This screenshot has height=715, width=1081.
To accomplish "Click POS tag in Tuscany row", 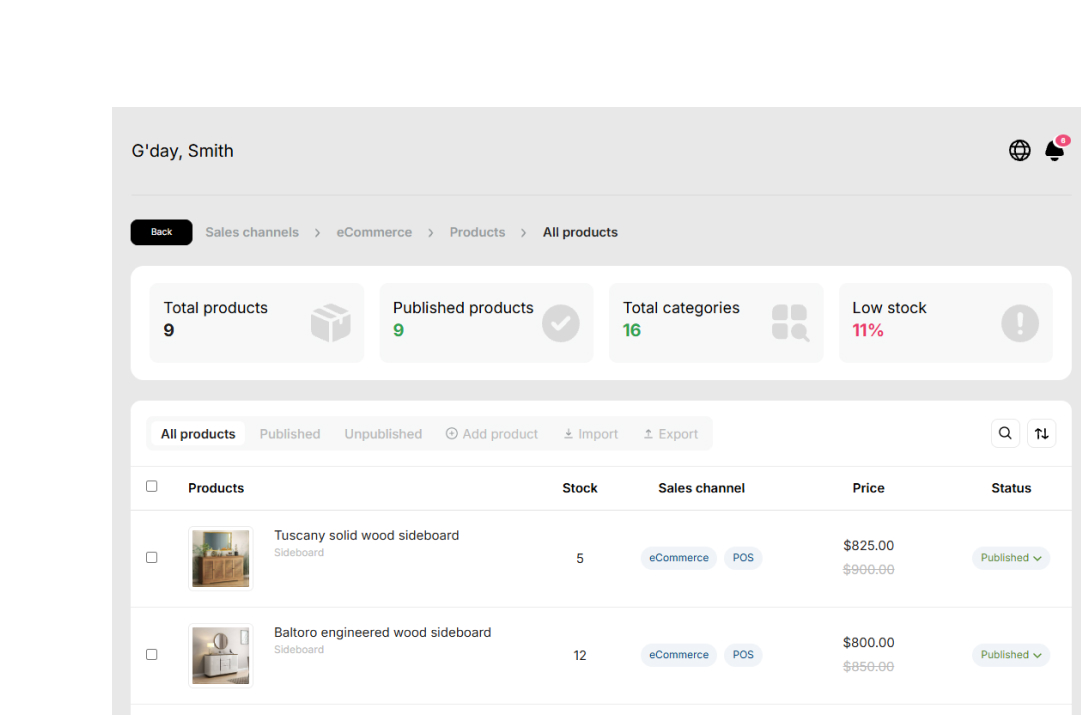I will (x=742, y=558).
